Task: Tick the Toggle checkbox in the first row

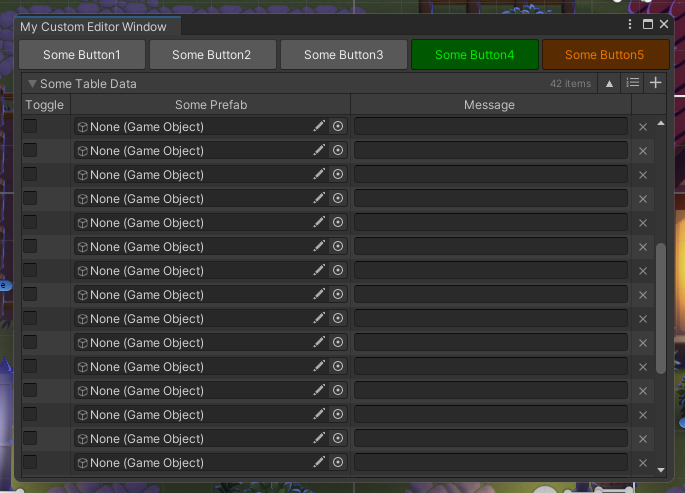Action: tap(30, 126)
